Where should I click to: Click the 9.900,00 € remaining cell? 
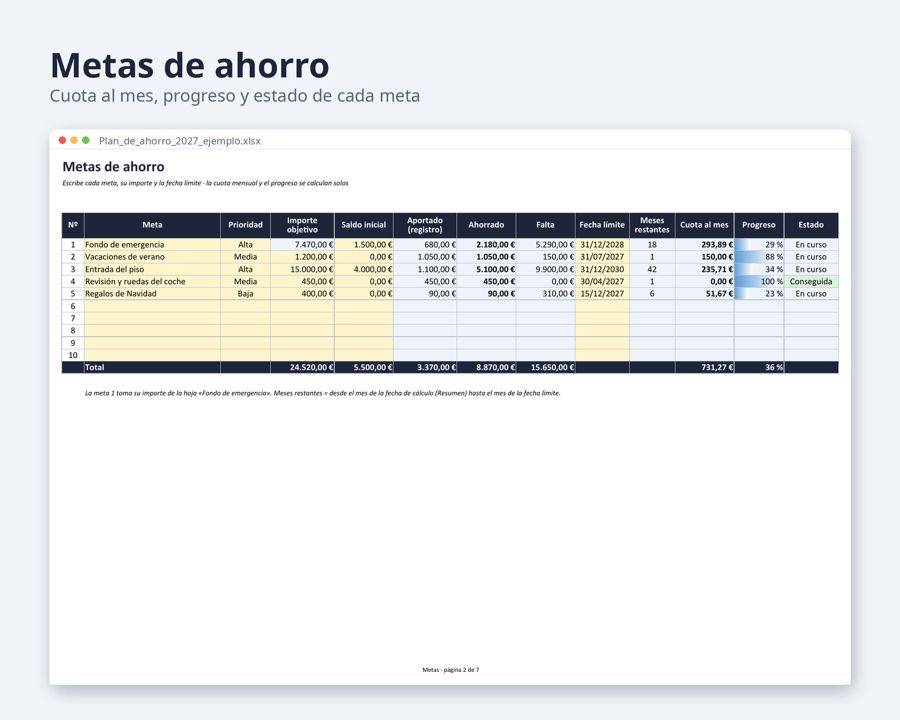click(545, 269)
